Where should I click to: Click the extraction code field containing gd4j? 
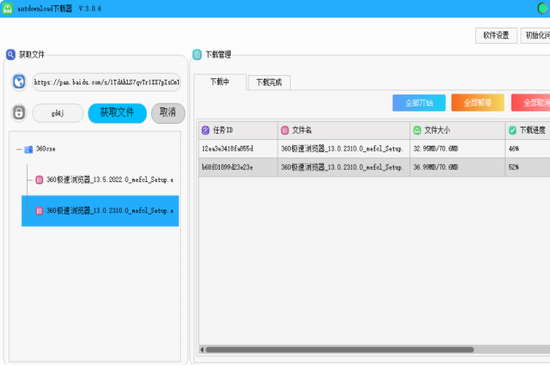(x=58, y=113)
